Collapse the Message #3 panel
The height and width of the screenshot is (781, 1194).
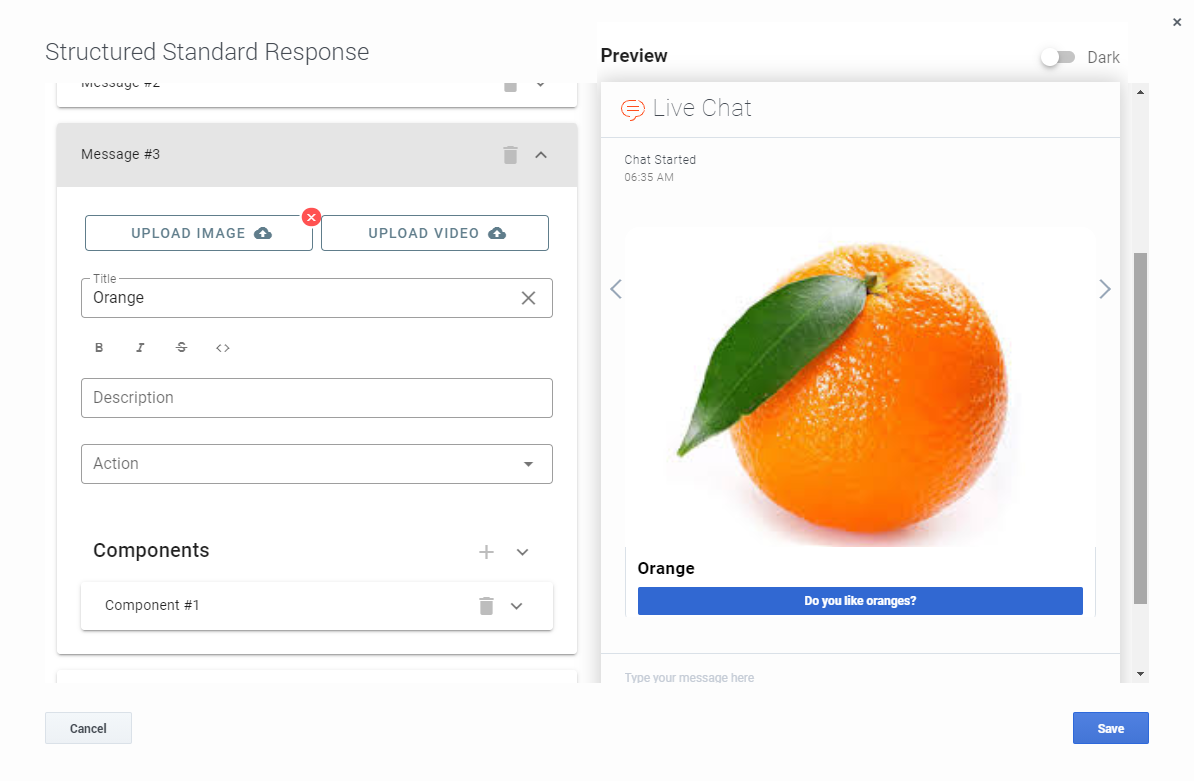pyautogui.click(x=541, y=155)
